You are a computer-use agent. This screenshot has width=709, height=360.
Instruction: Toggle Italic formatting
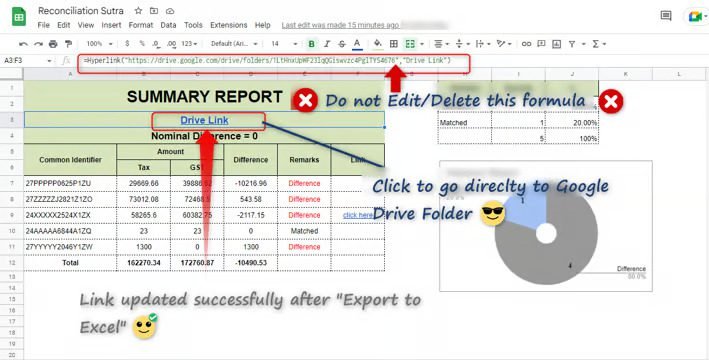[x=326, y=44]
